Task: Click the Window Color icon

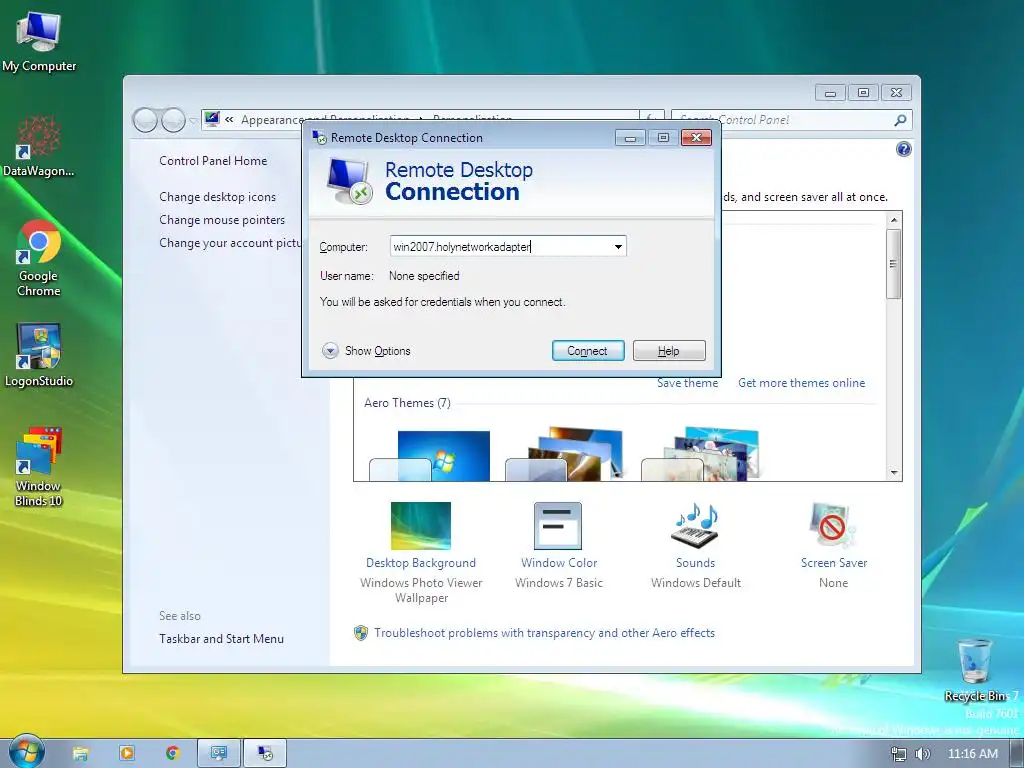Action: [x=558, y=526]
